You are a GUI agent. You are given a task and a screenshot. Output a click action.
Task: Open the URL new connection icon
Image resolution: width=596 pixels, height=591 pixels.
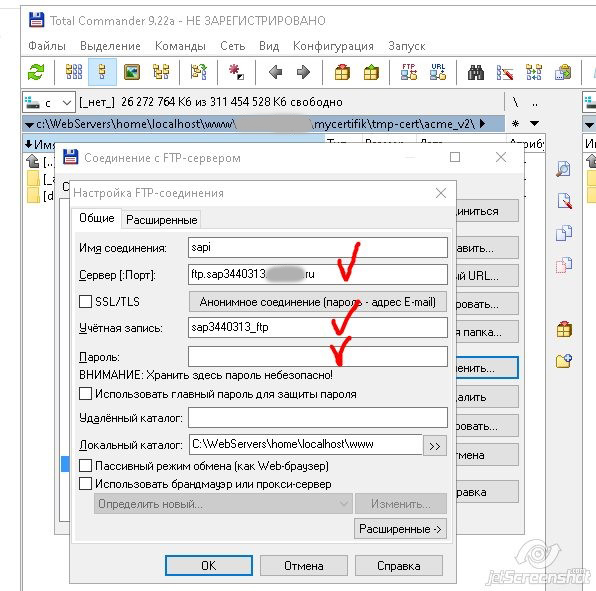coord(438,71)
